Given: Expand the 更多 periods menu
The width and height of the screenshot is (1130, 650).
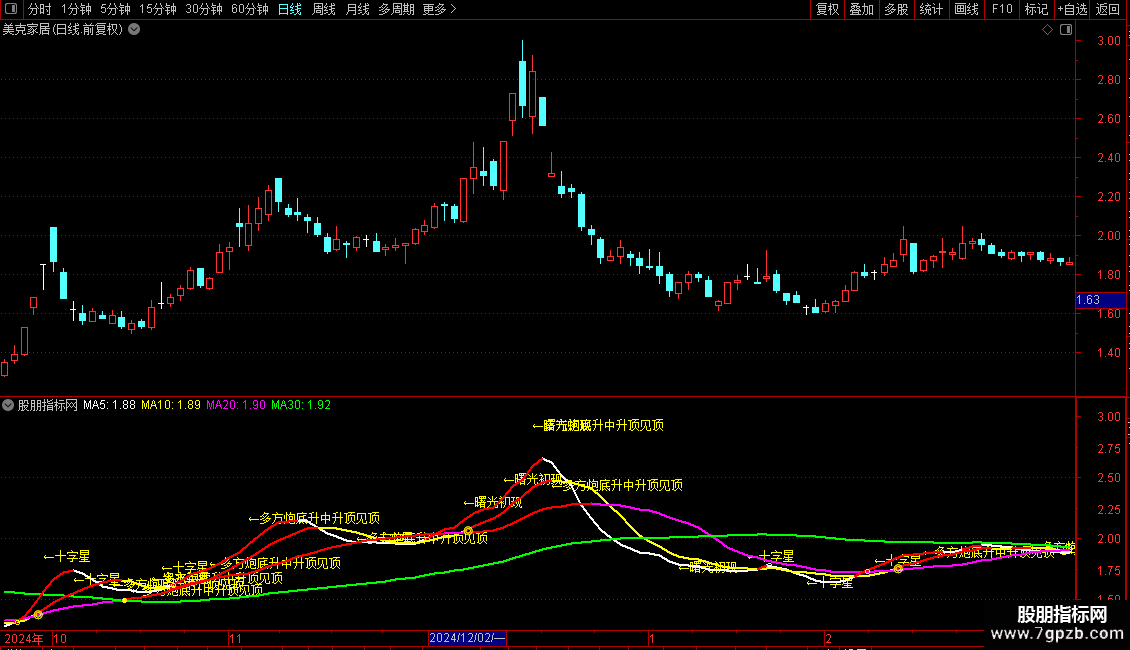Looking at the screenshot, I should pos(440,9).
